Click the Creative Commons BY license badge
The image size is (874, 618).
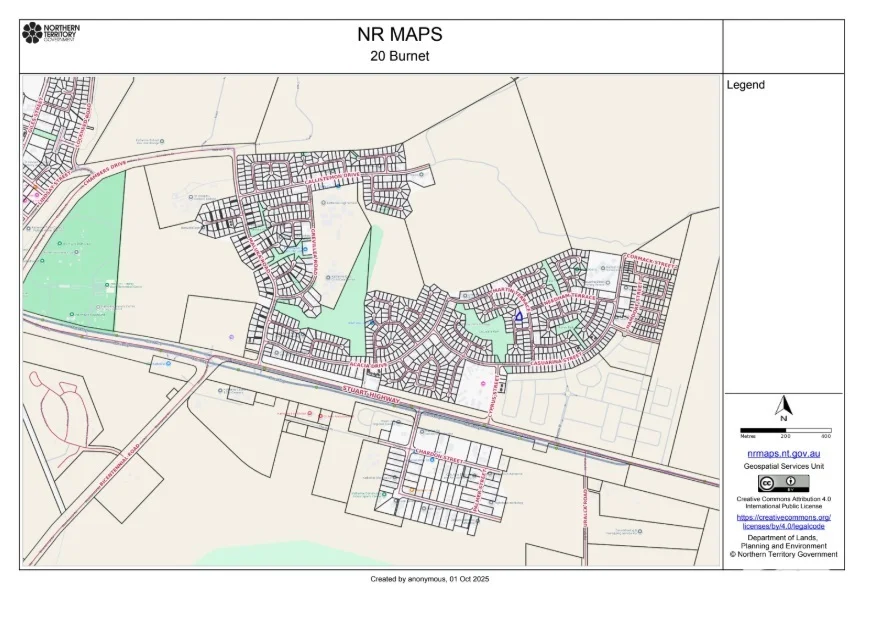pos(783,482)
